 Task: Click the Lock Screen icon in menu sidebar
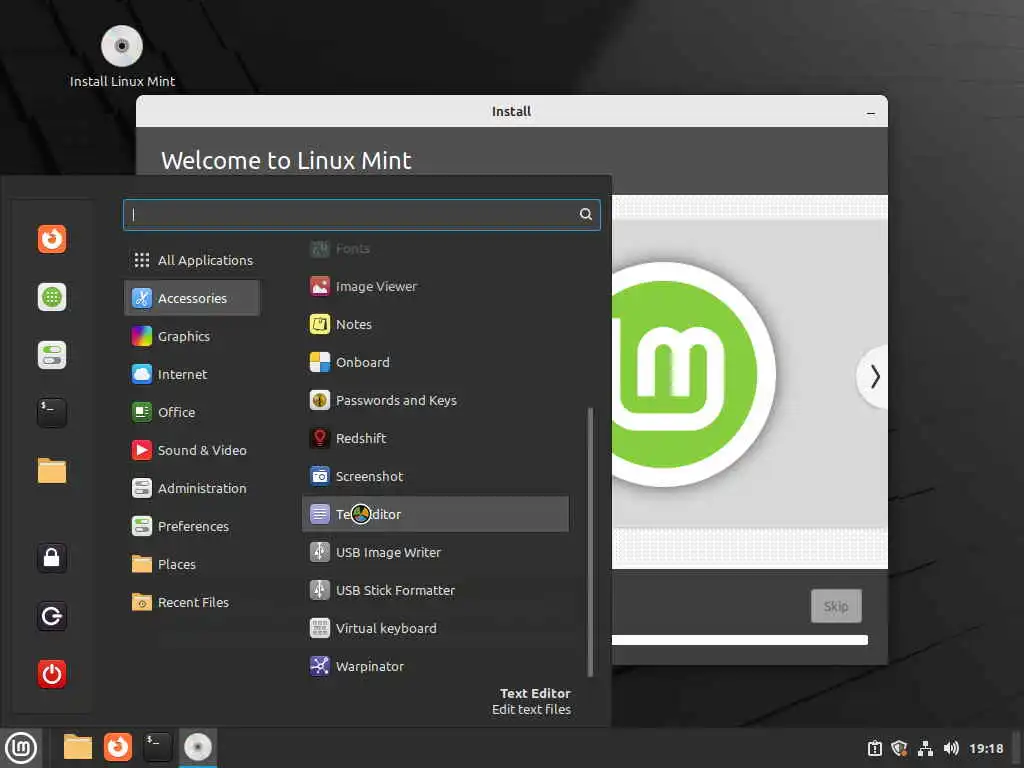(x=52, y=558)
